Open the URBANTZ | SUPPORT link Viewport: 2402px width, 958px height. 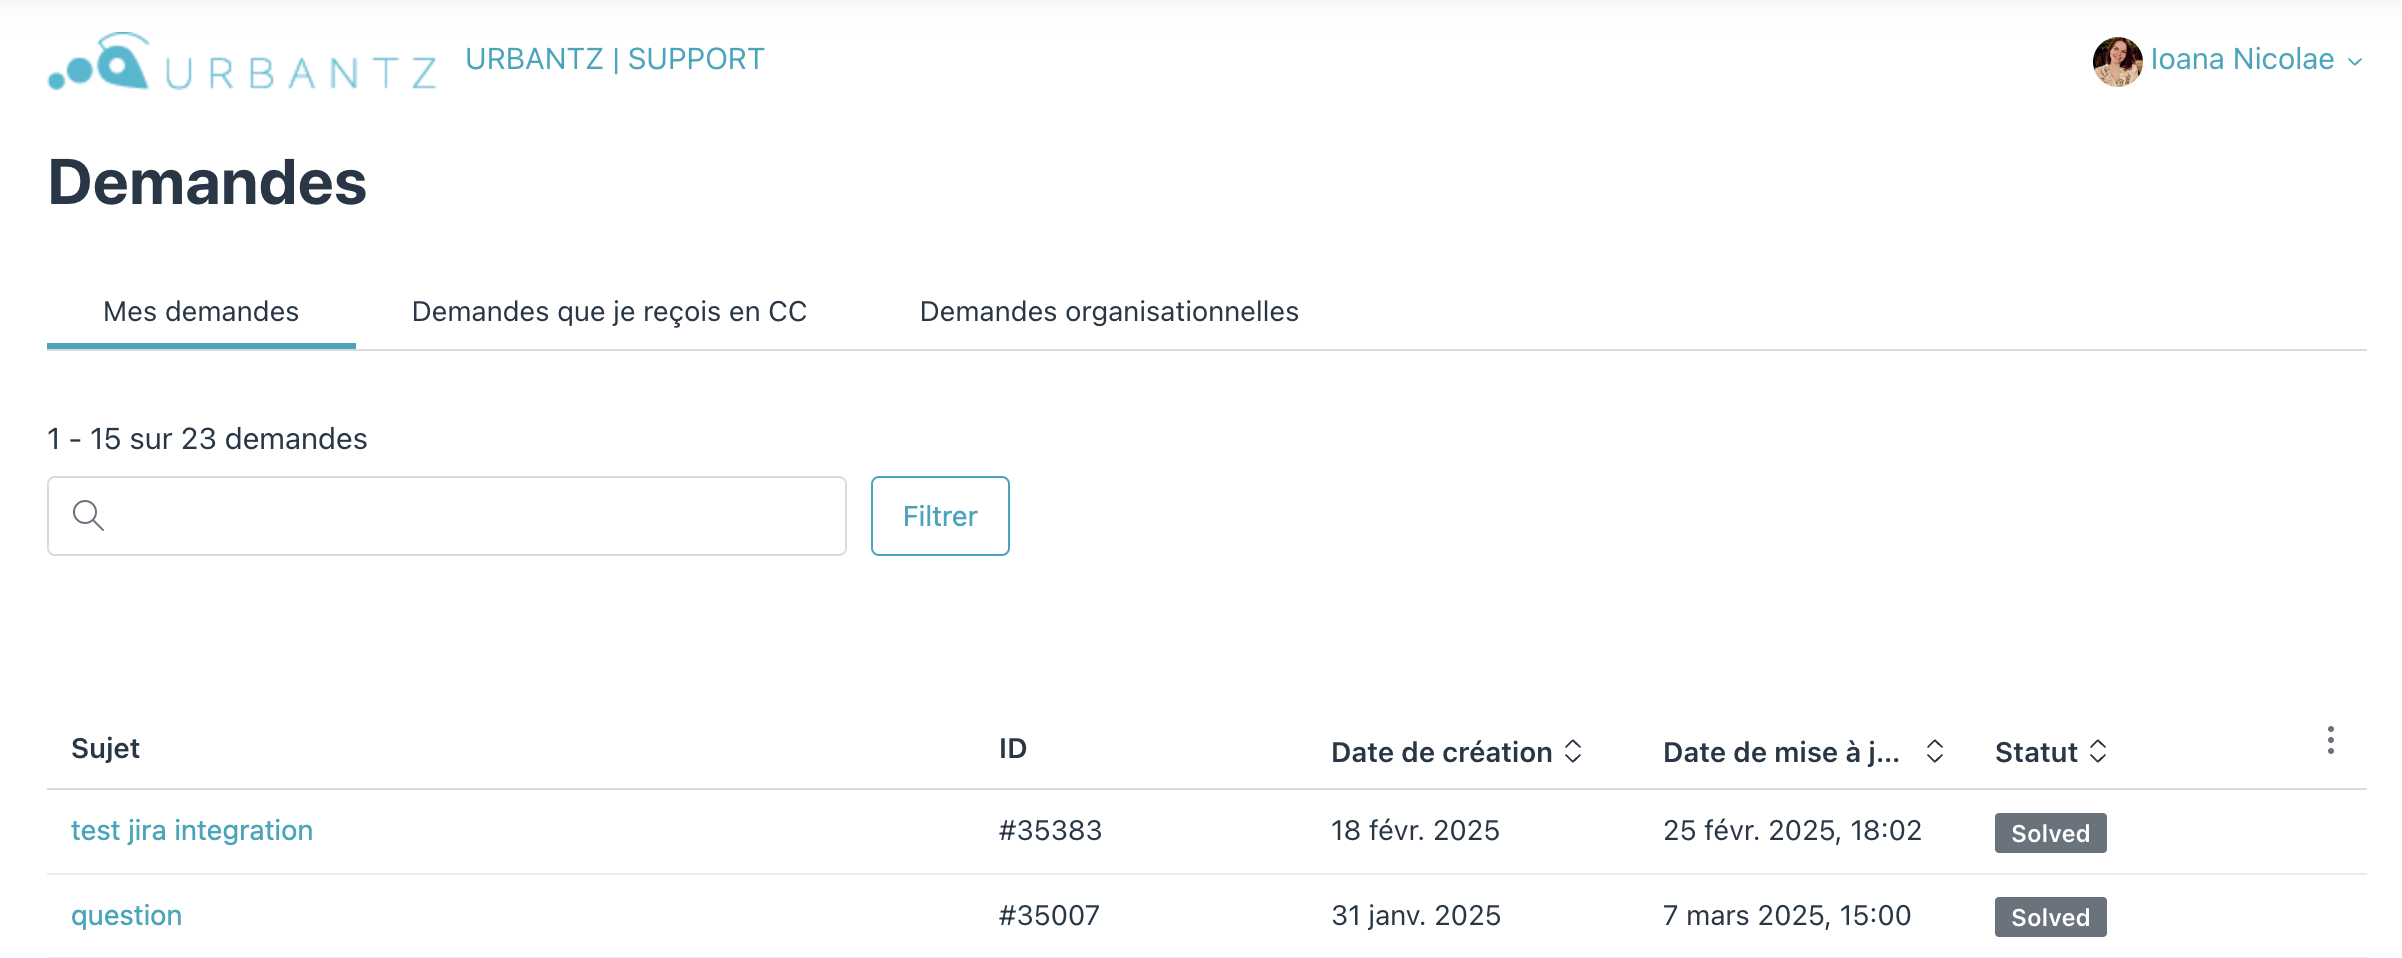click(x=614, y=59)
